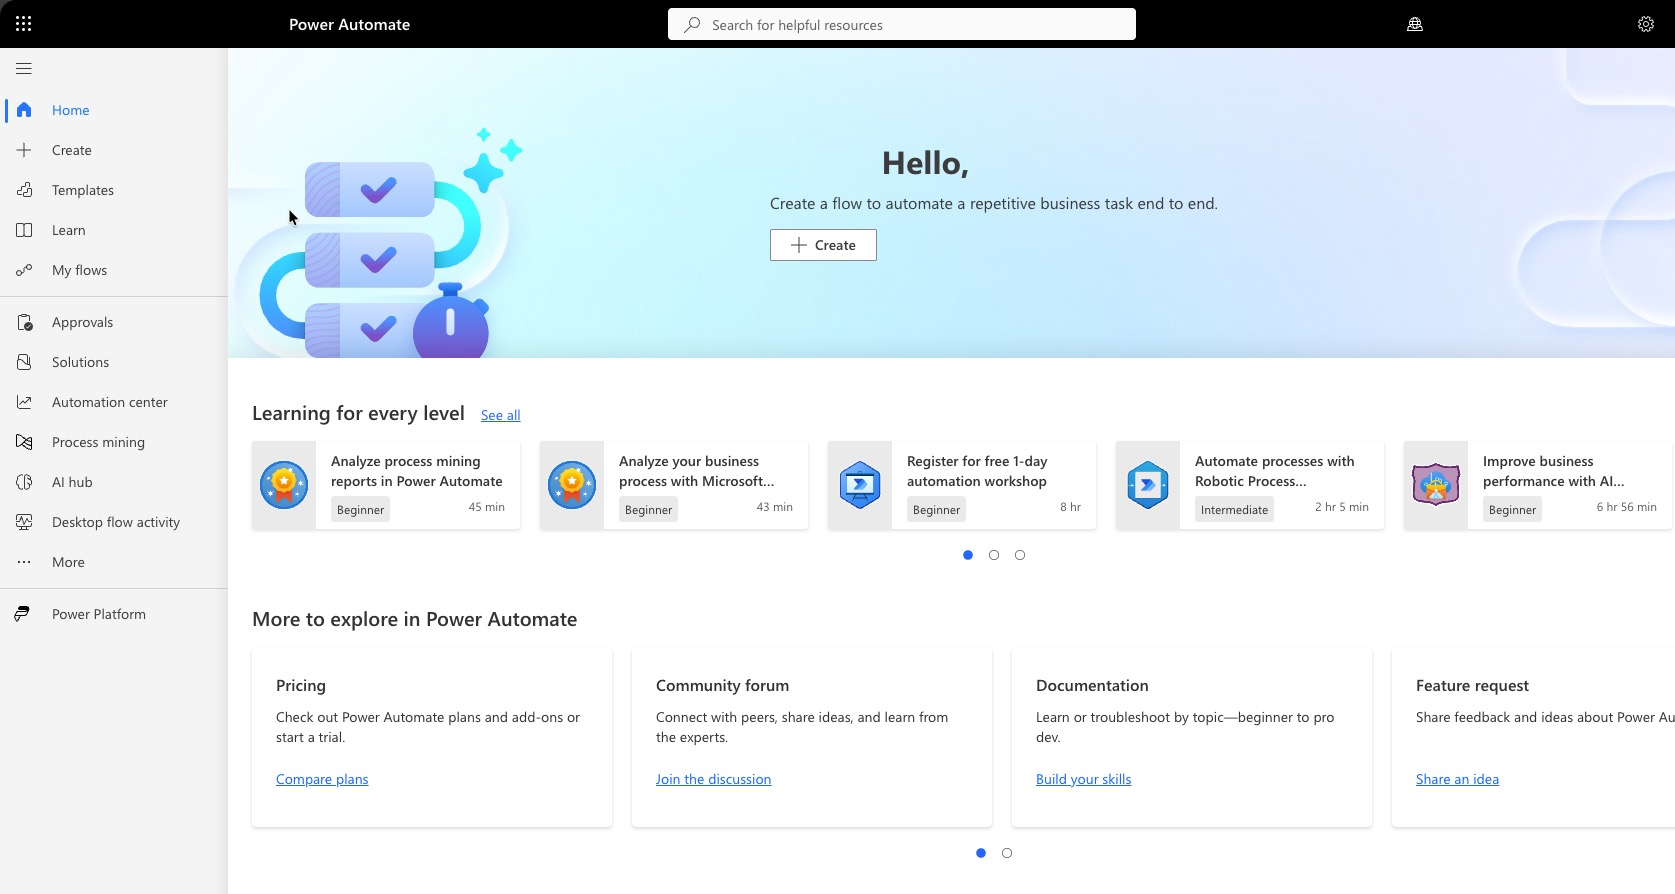Click the Intermediate level tag
The image size is (1675, 894).
[1234, 510]
